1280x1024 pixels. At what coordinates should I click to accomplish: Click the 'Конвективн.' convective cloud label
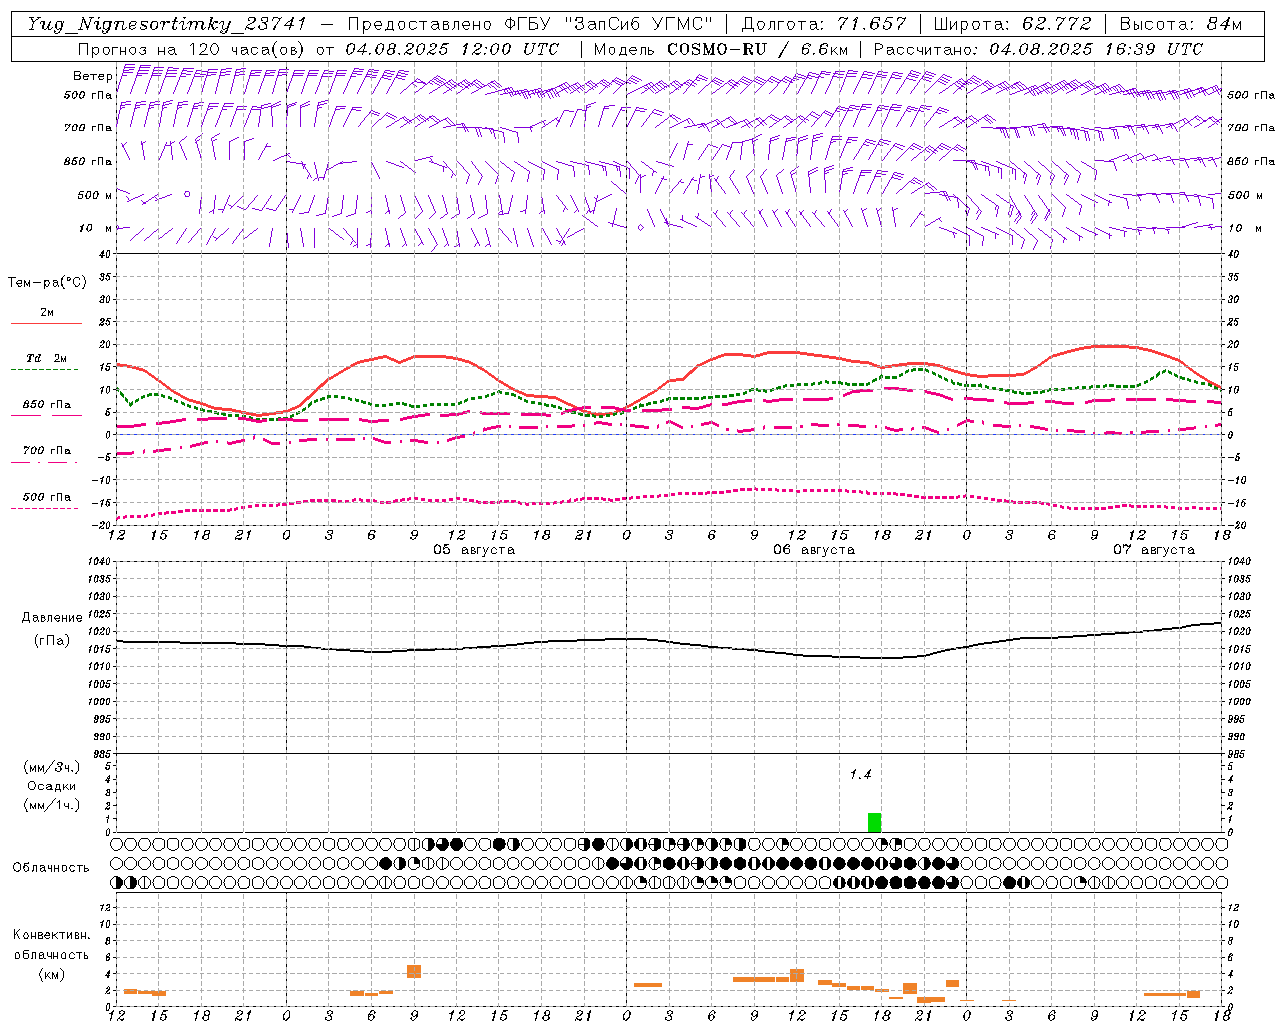point(52,935)
